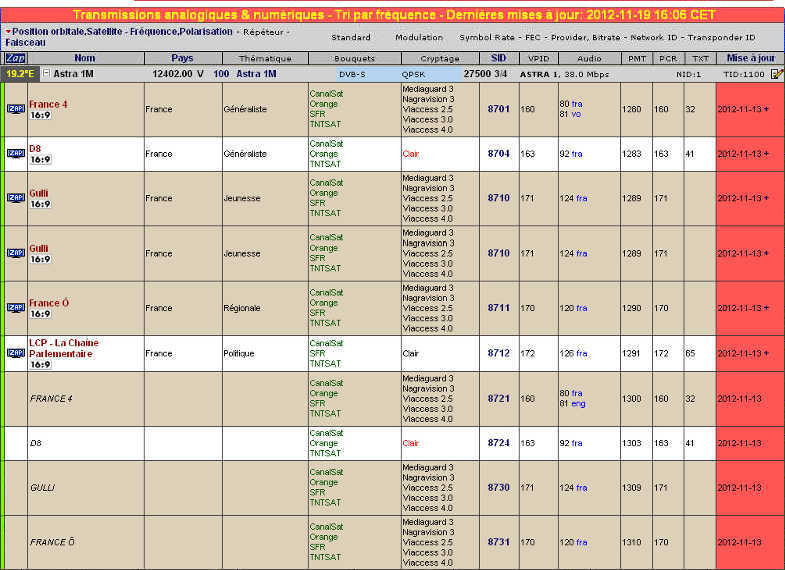
Task: Click SID 8701
Action: [499, 109]
